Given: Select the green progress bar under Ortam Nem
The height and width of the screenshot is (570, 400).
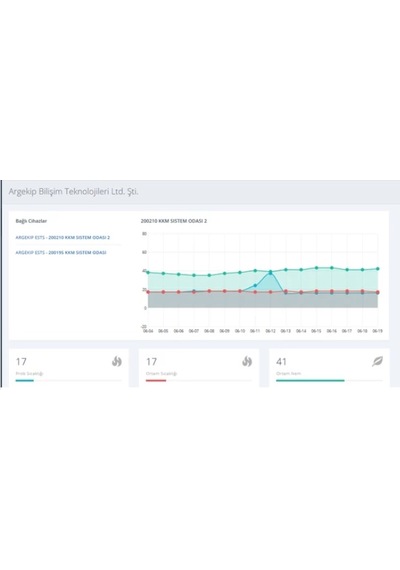Looking at the screenshot, I should point(310,381).
